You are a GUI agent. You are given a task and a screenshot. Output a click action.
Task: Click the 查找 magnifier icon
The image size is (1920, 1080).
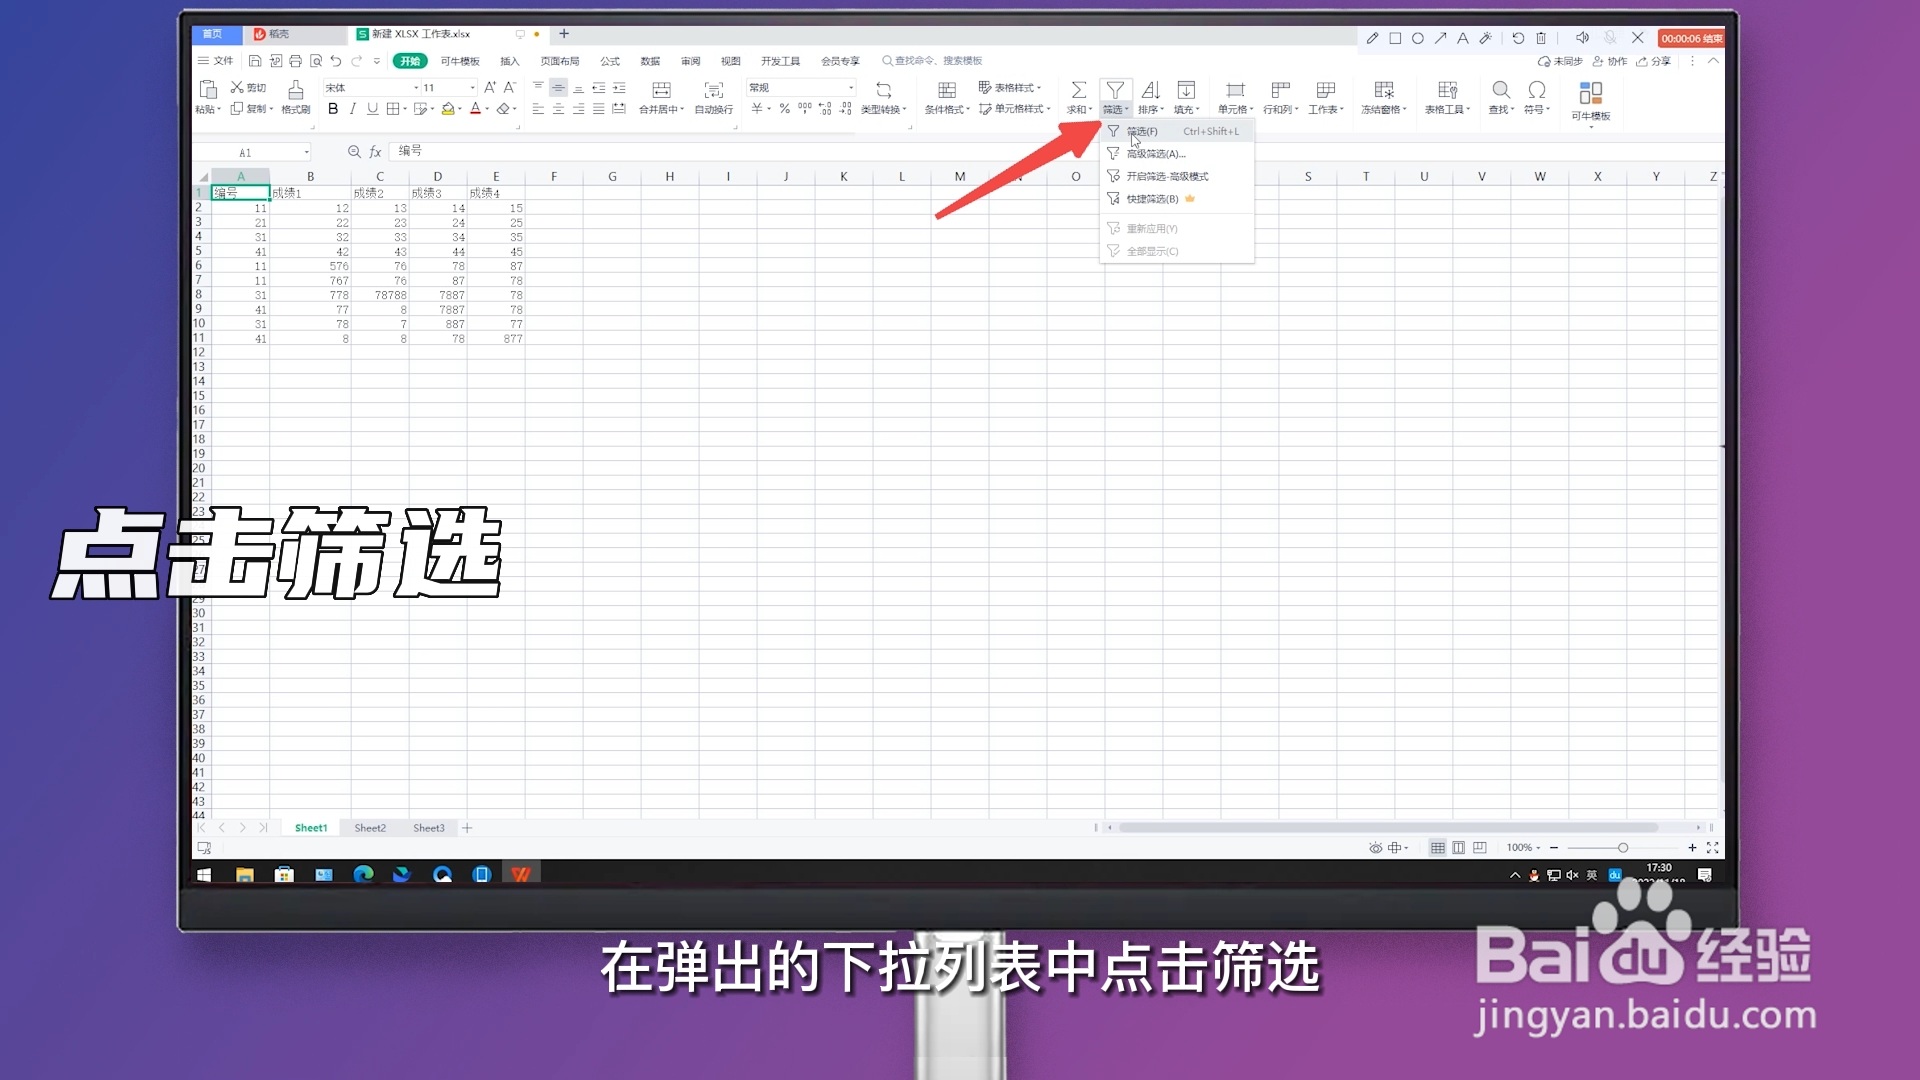tap(1500, 90)
